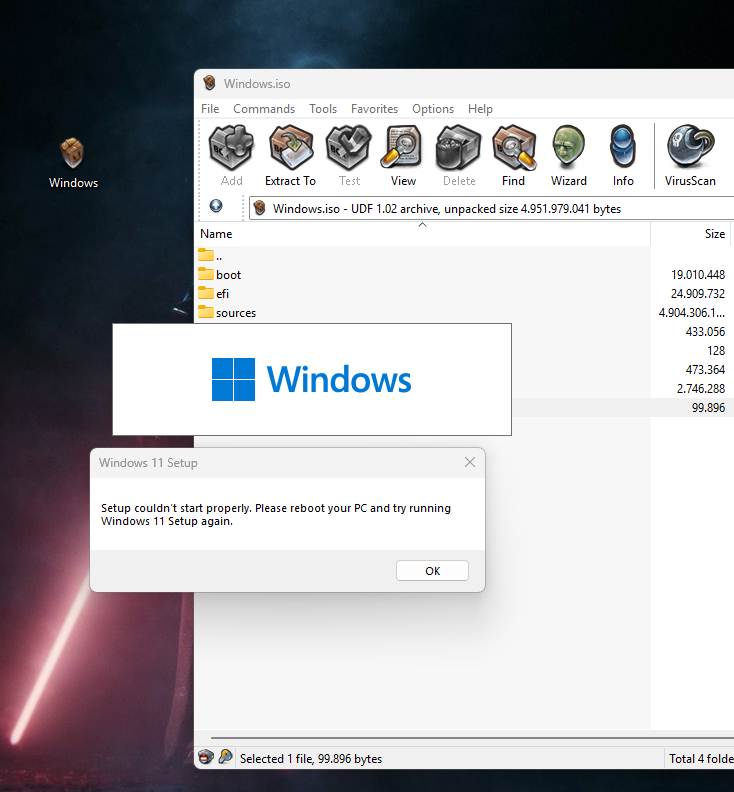Sort by the Size column header
The width and height of the screenshot is (734, 792).
(x=692, y=234)
